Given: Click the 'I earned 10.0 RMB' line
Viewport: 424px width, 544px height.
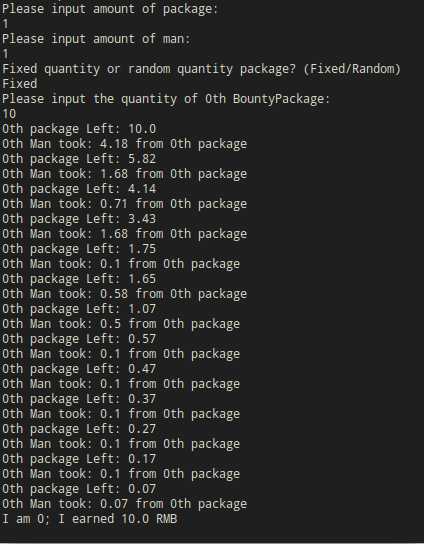Looking at the screenshot, I should [90, 519].
